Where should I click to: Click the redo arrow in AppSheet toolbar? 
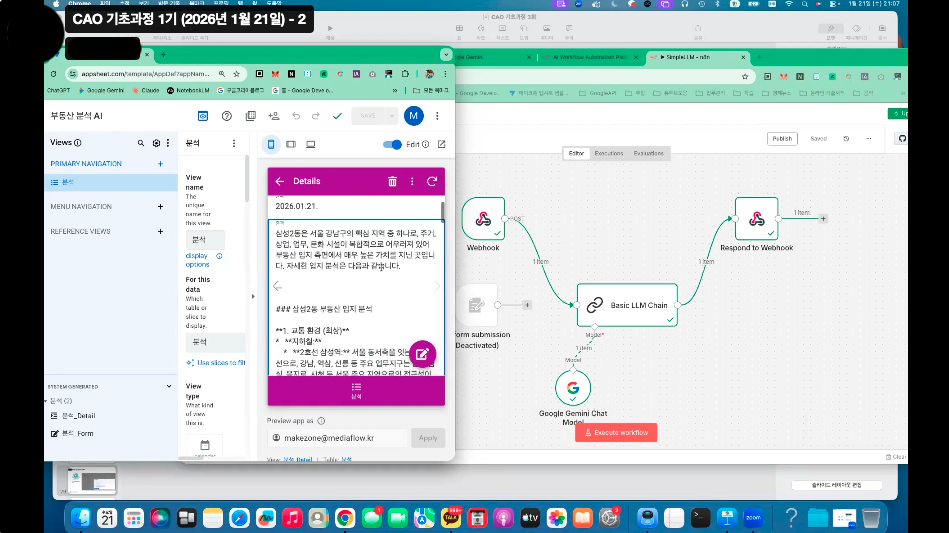click(x=315, y=116)
